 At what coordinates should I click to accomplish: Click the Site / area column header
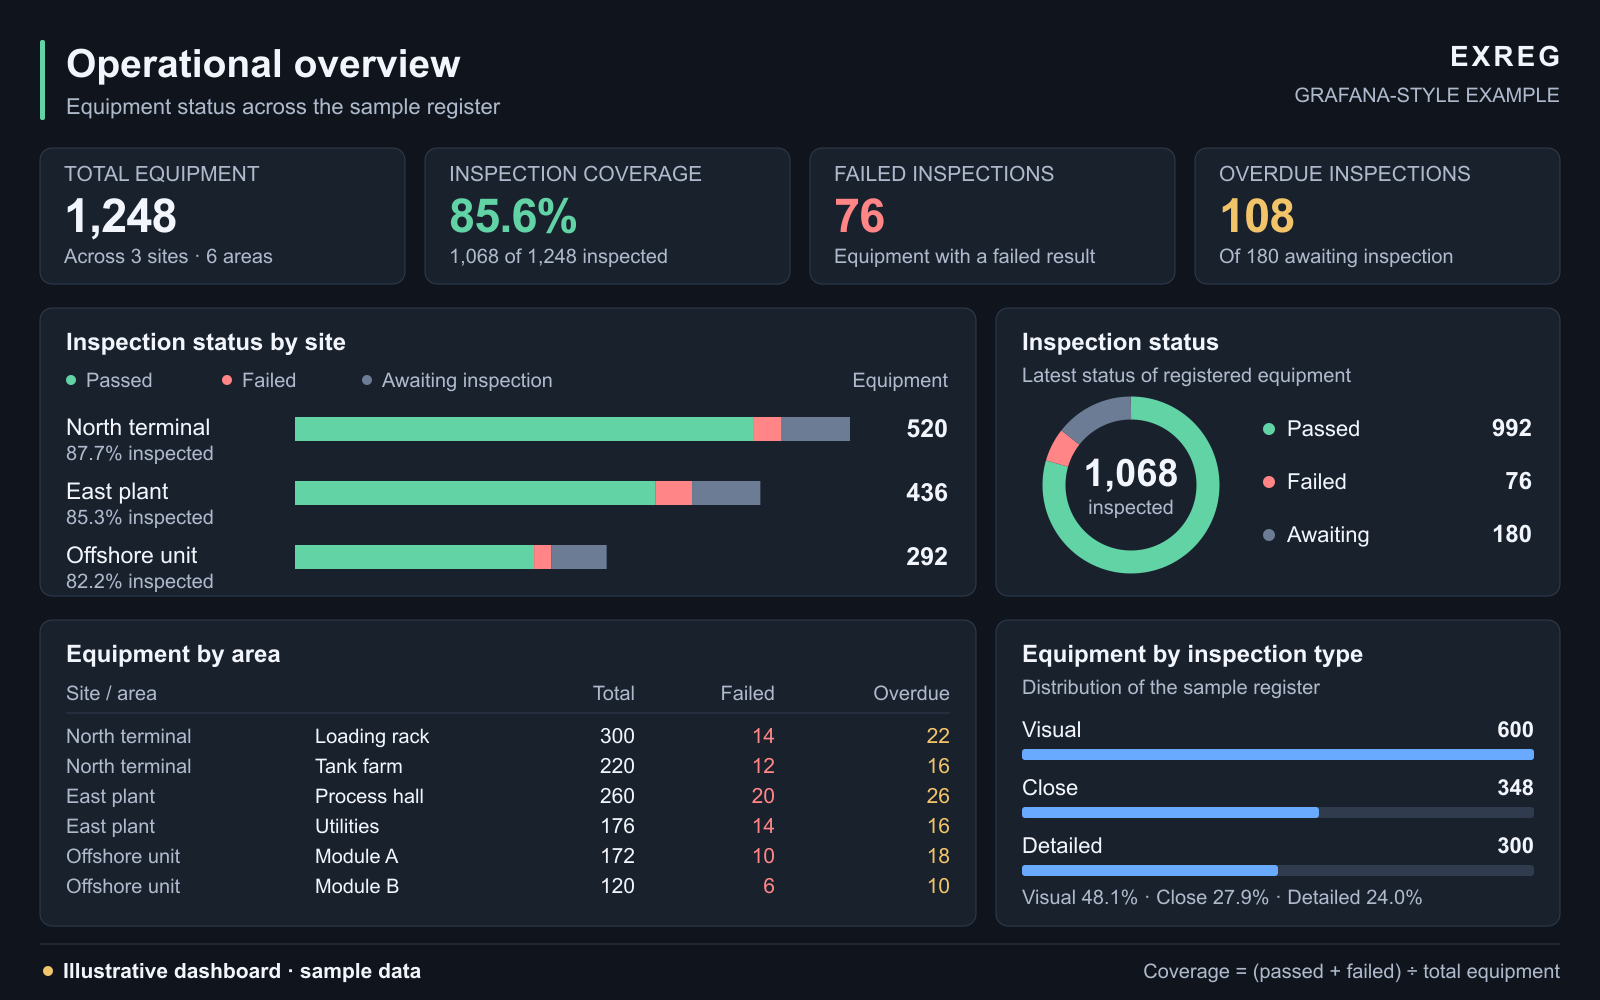(111, 693)
